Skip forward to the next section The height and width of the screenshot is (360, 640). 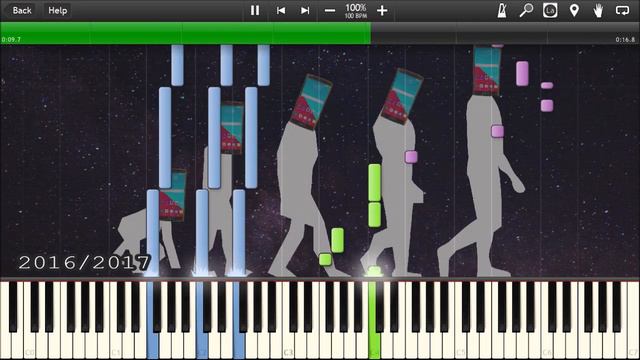[x=305, y=10]
